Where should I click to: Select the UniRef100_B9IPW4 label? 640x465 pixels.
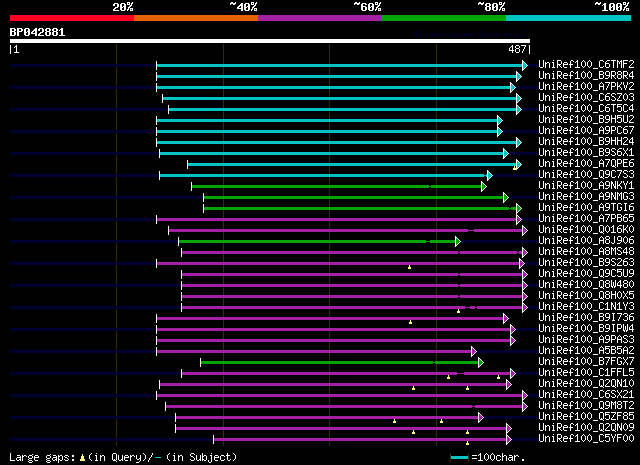586,329
